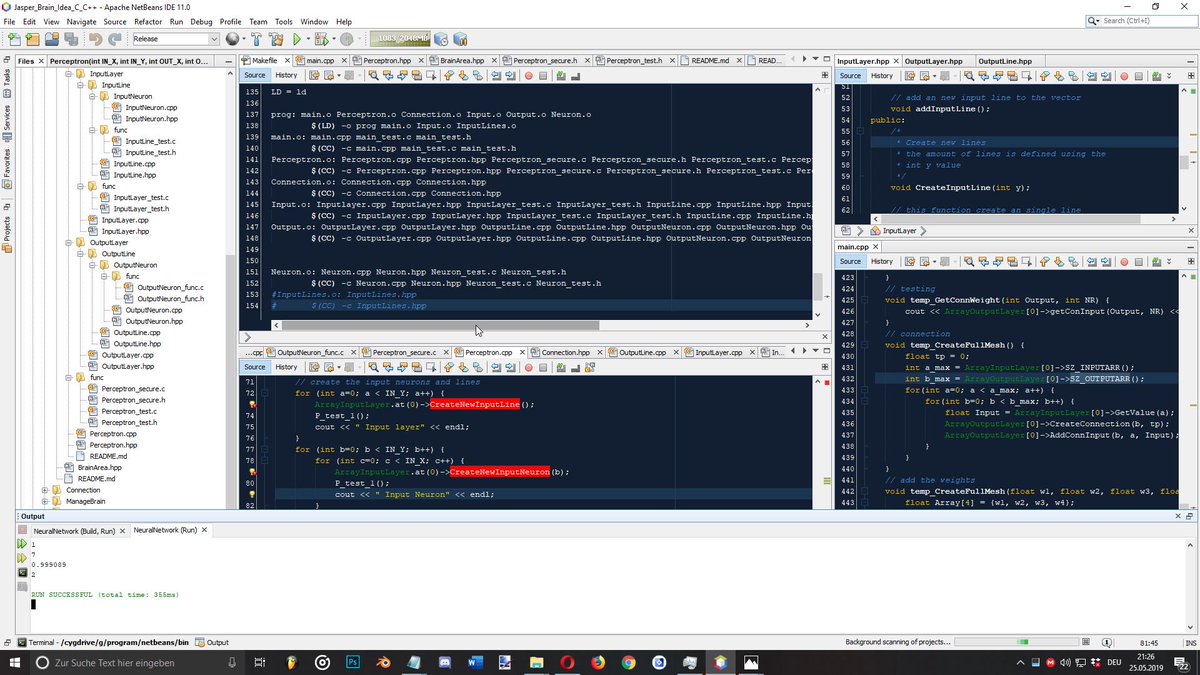Screen dimensions: 1200x675
Task: Click the Undo toolbar icon
Action: 95,39
